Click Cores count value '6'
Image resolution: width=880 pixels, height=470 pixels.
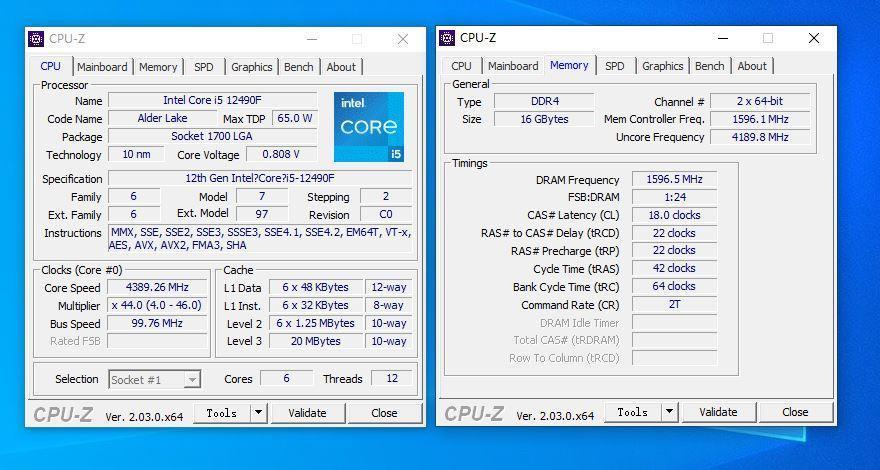click(x=286, y=378)
